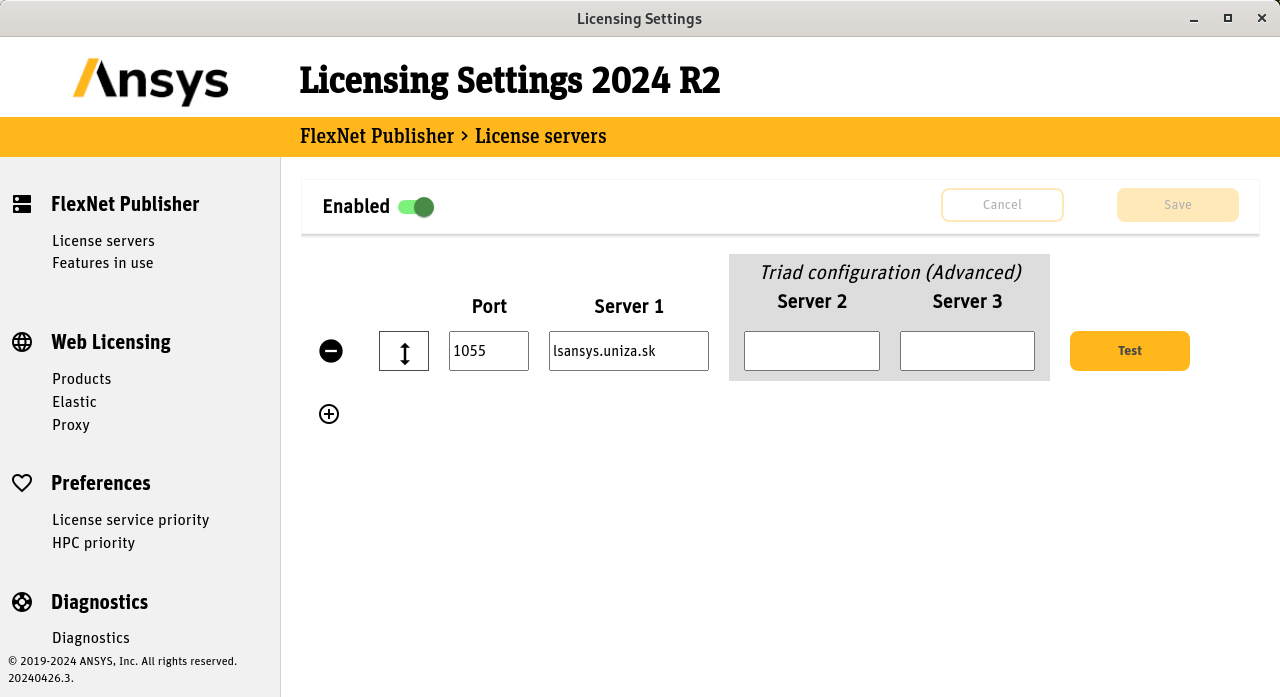Click the Cancel button
The width and height of the screenshot is (1280, 697).
(x=1002, y=205)
